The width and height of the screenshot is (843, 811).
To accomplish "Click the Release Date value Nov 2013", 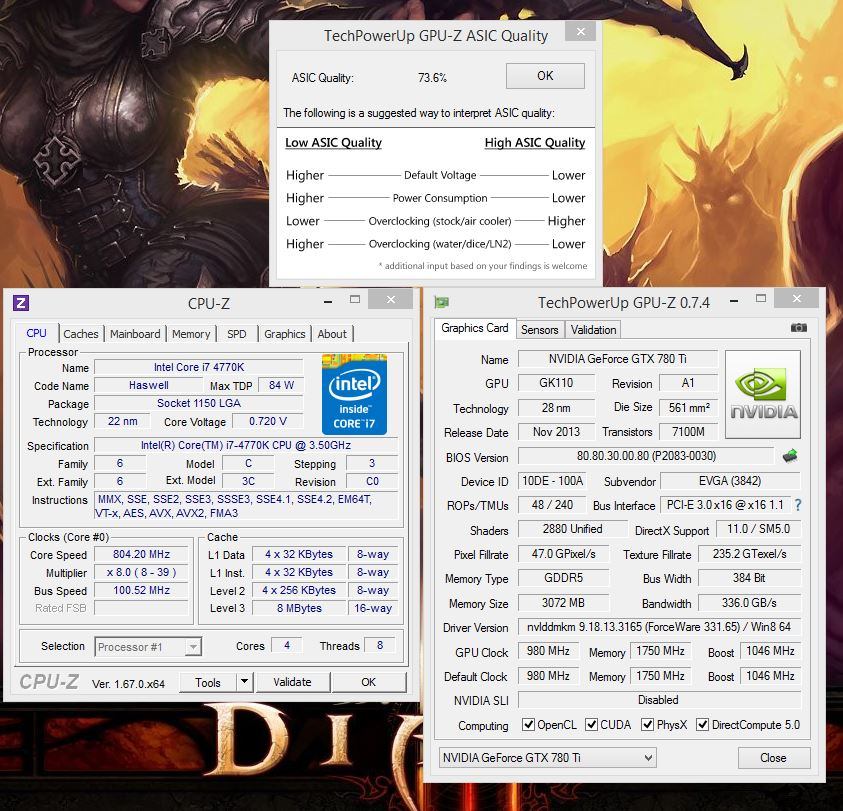I will pos(556,432).
